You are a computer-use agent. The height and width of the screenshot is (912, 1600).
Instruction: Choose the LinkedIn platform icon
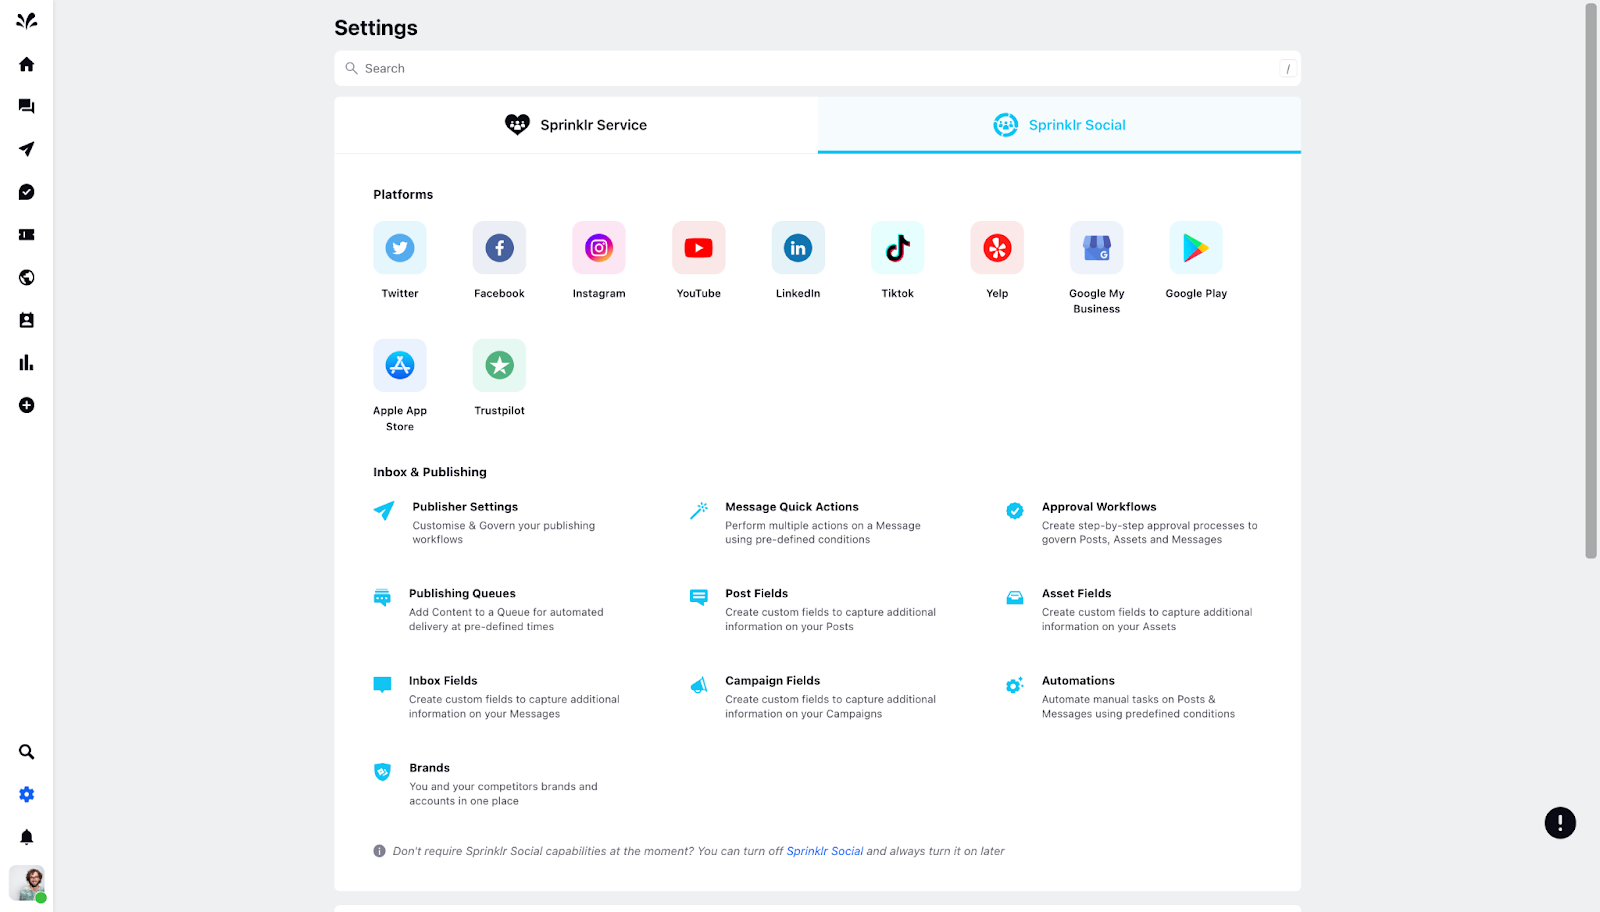(x=798, y=248)
